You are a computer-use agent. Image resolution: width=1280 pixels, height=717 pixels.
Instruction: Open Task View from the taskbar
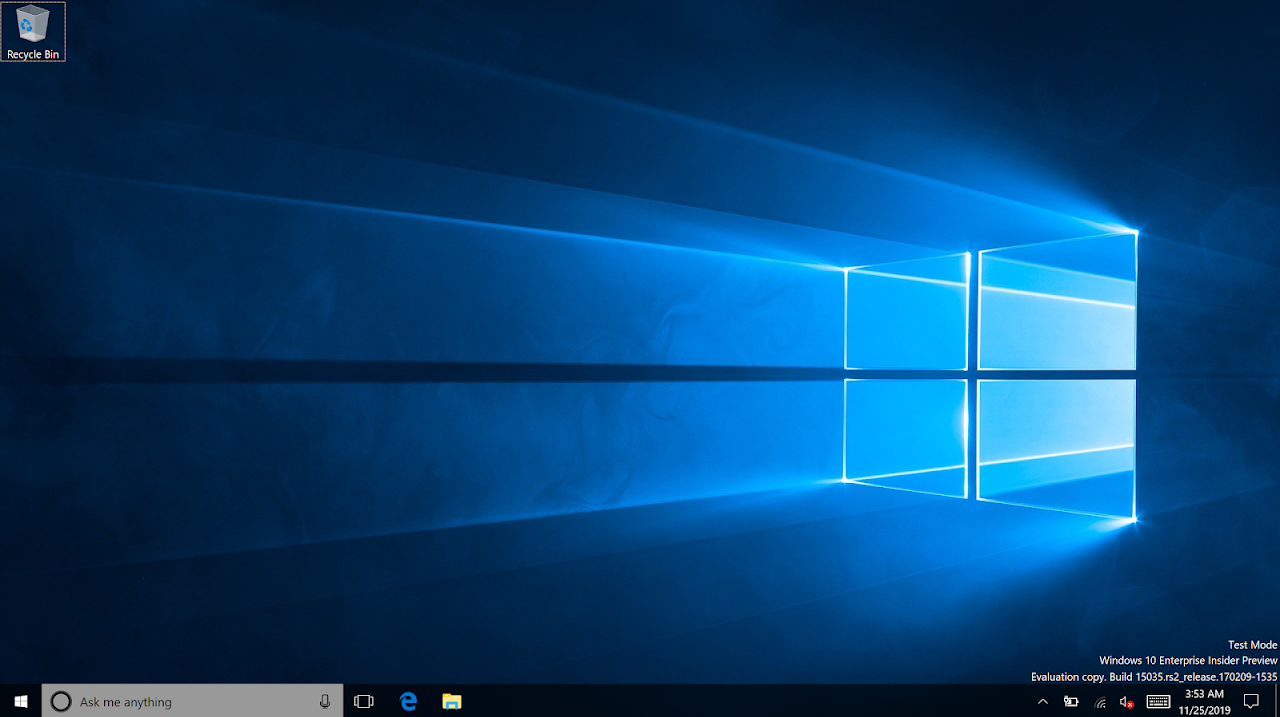[x=364, y=702]
